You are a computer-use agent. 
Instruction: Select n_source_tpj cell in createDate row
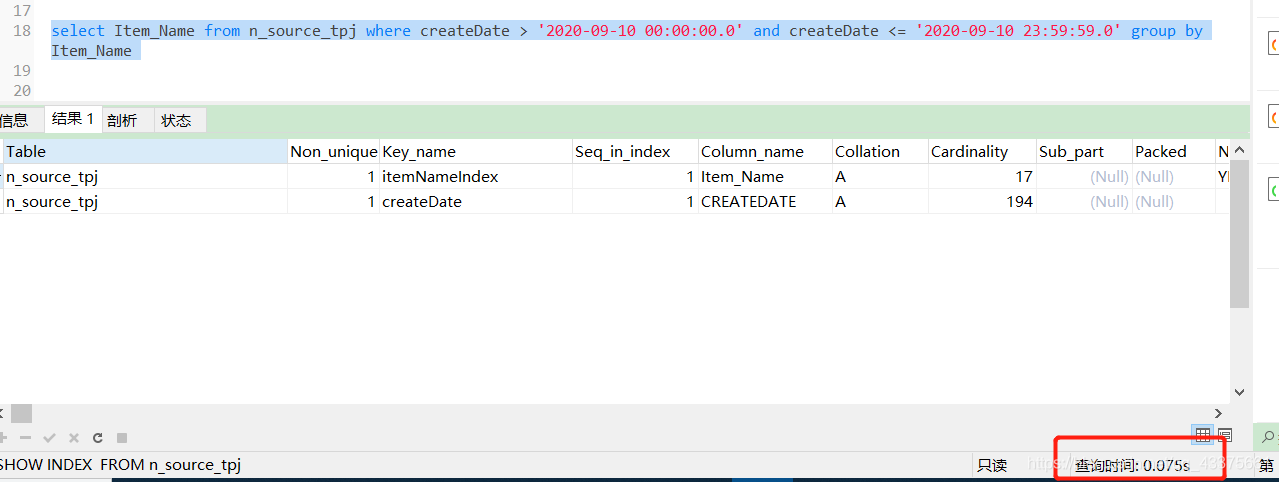[145, 201]
